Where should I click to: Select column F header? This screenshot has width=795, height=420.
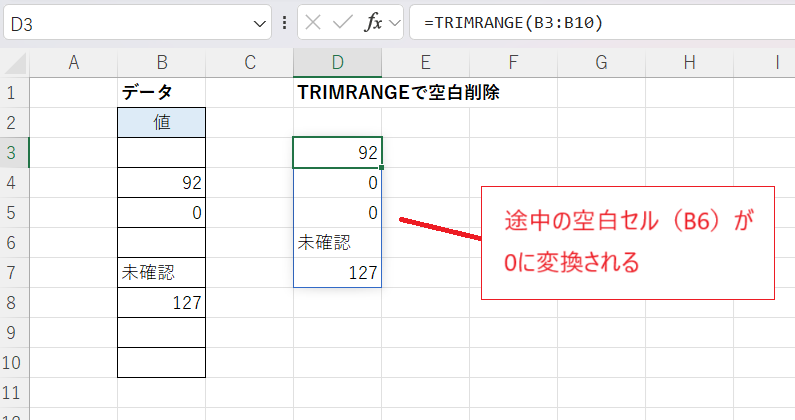pos(513,62)
